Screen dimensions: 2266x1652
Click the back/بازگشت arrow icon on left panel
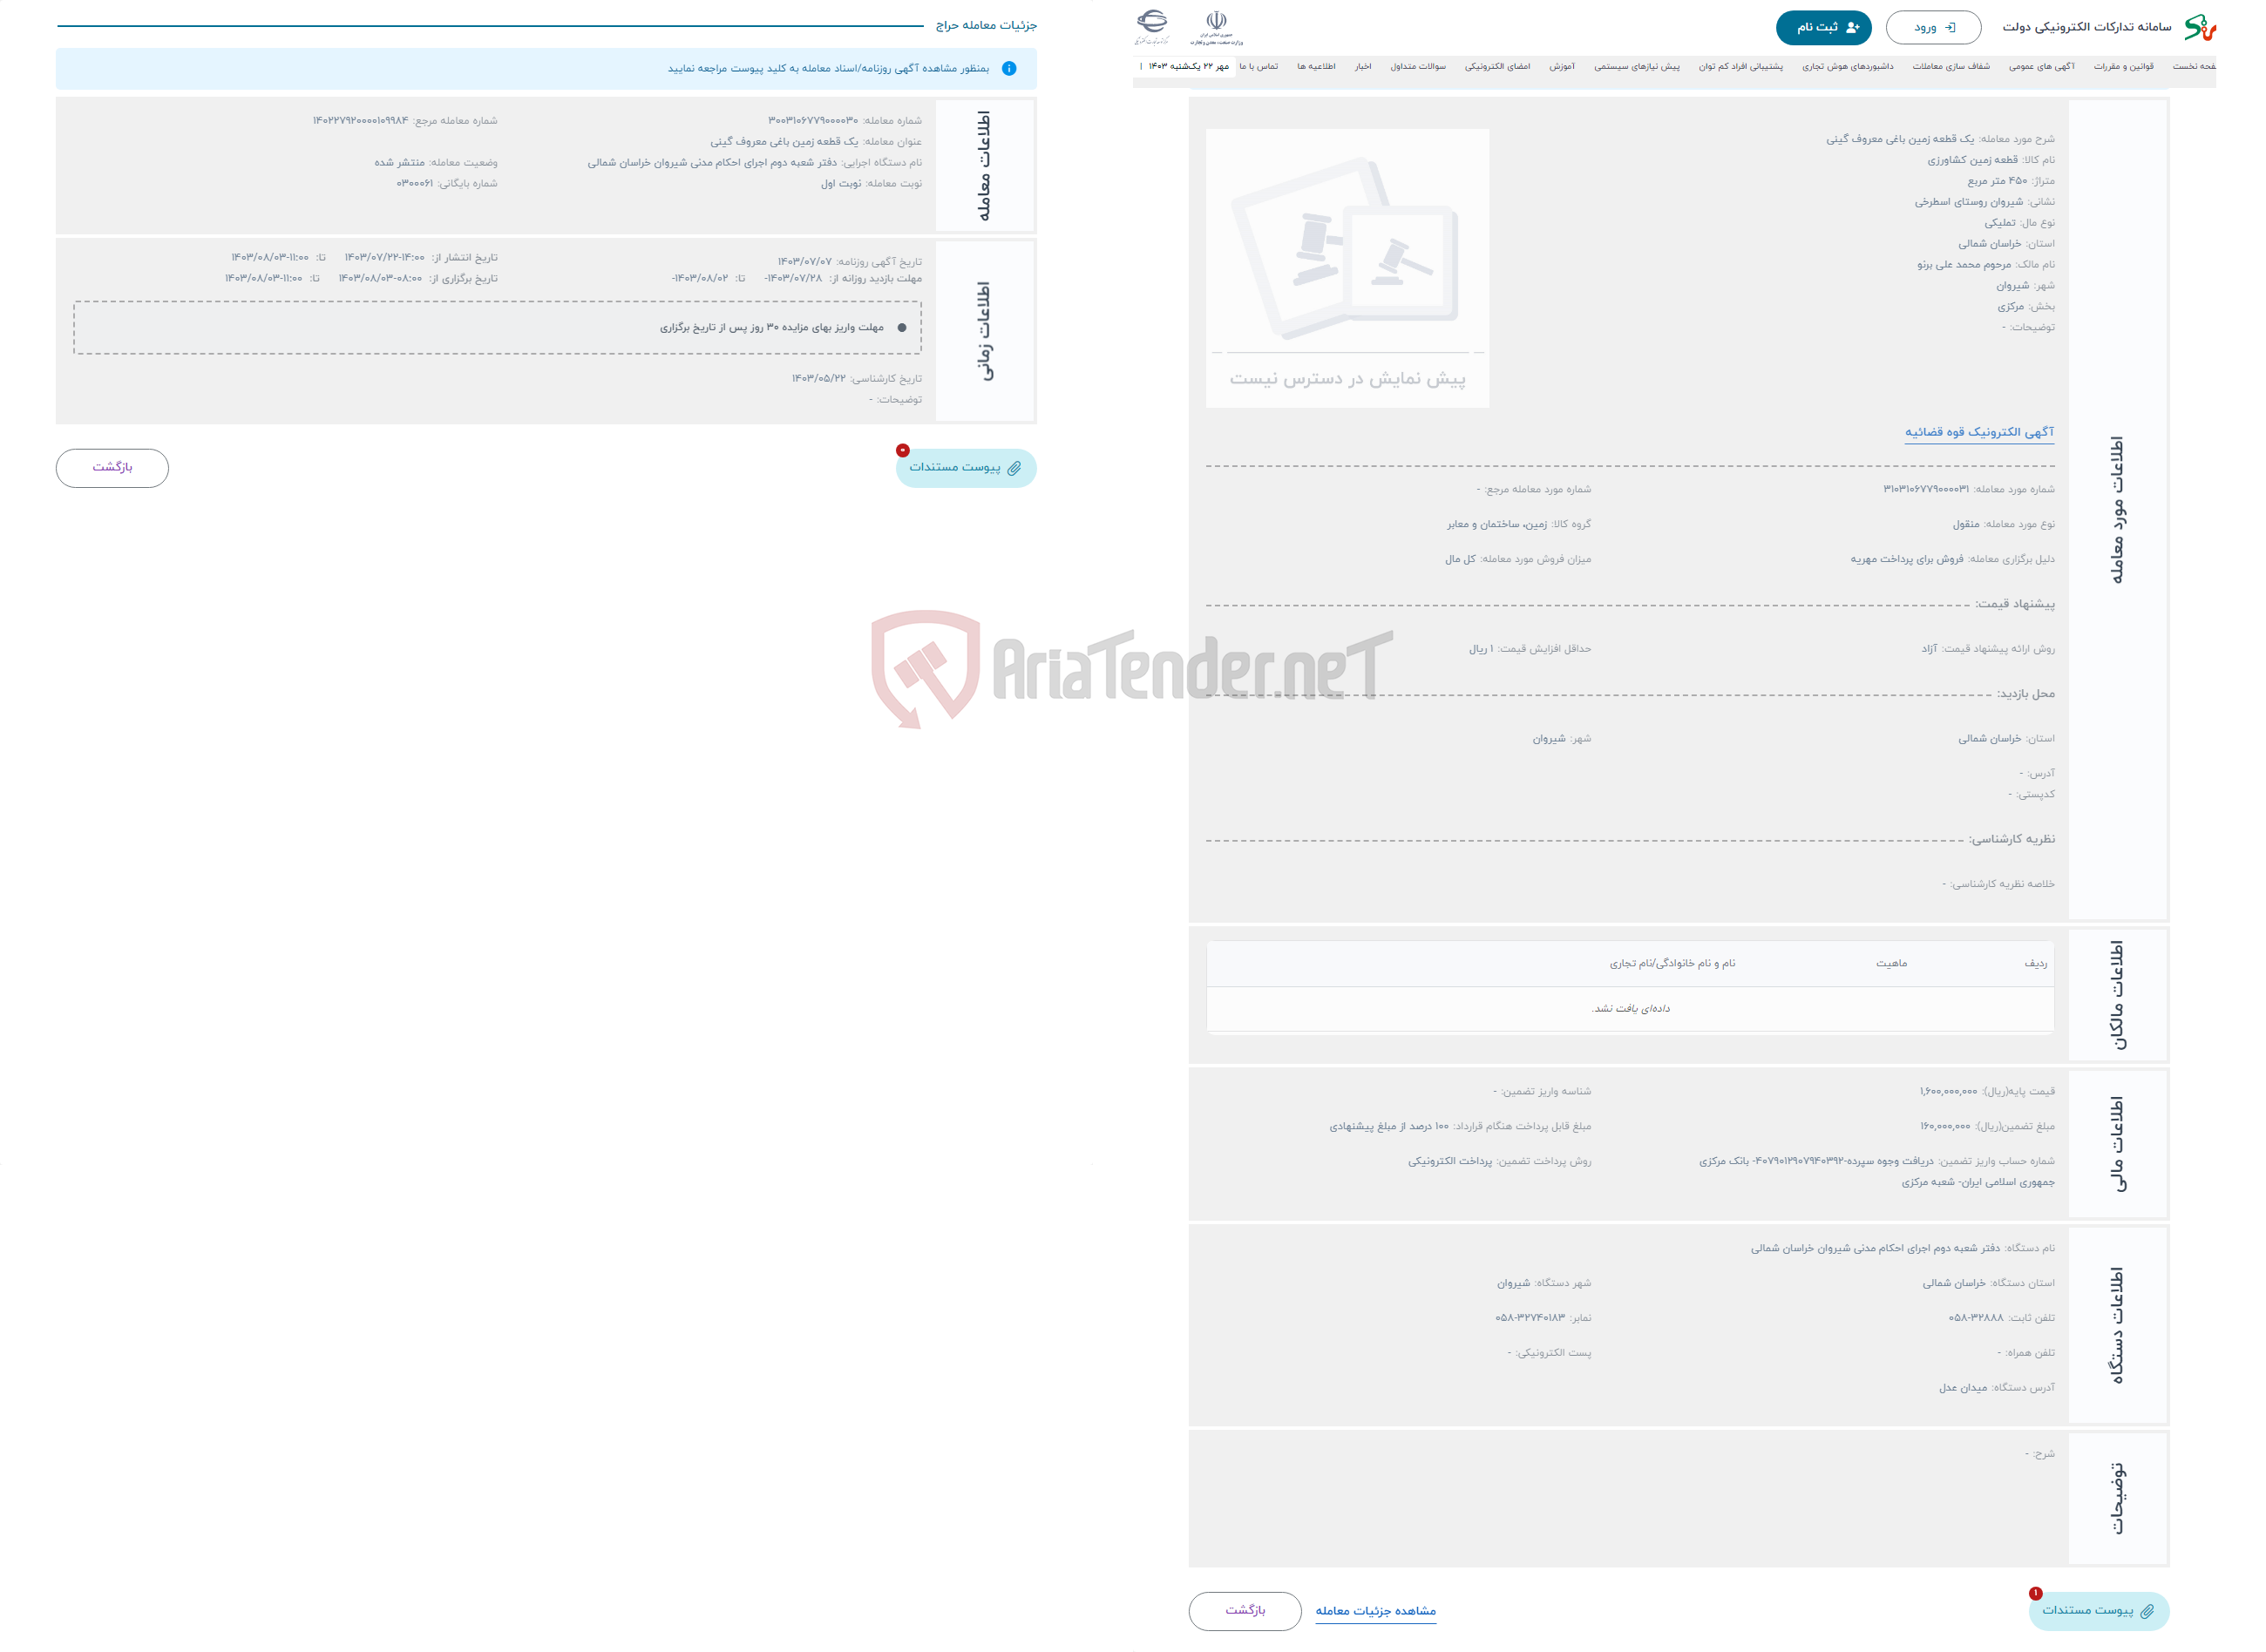click(x=112, y=466)
